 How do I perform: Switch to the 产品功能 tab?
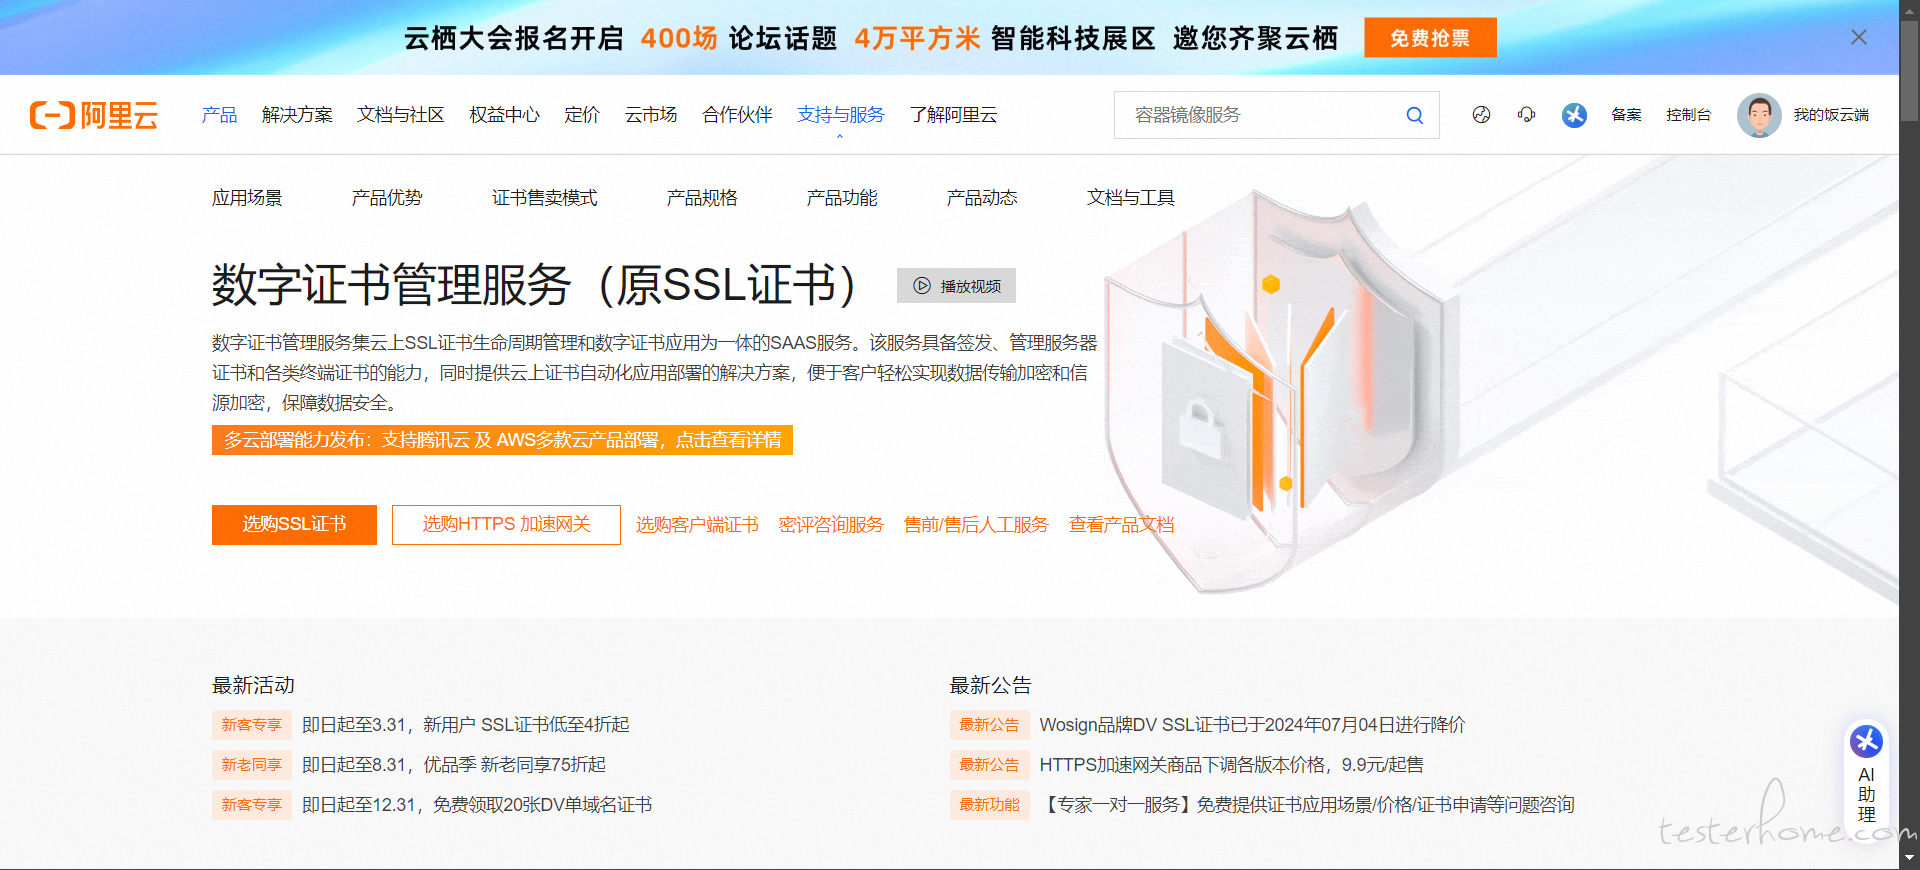pyautogui.click(x=842, y=198)
